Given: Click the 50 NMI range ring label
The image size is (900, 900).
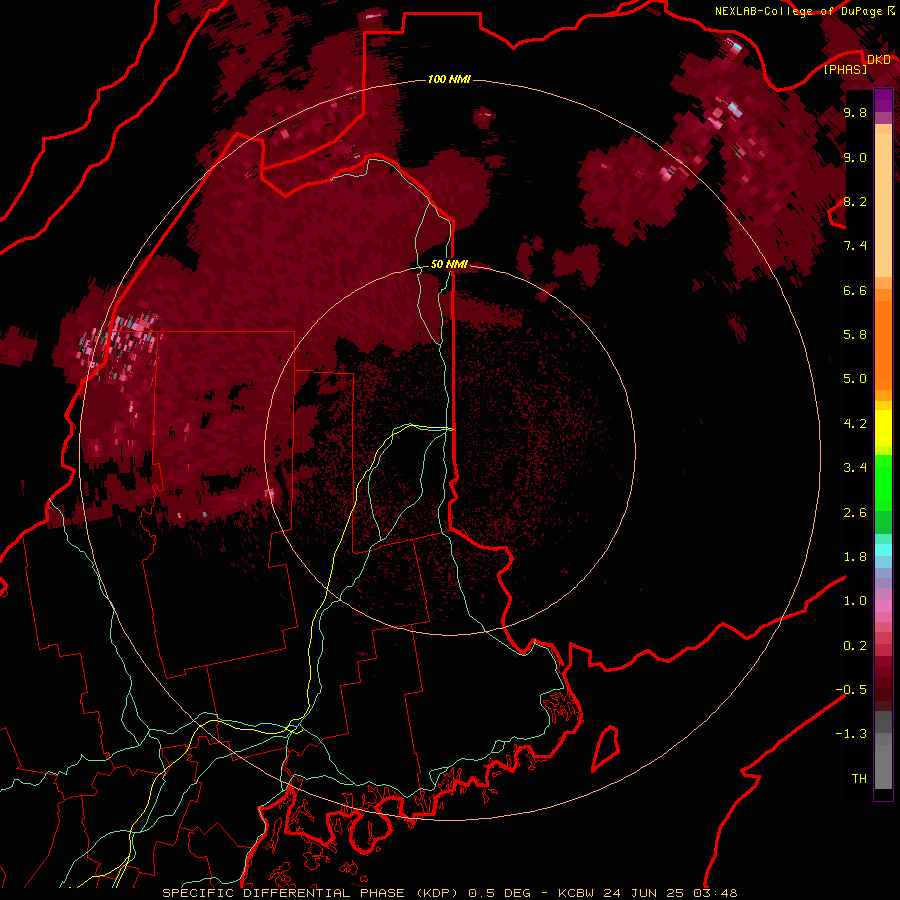Looking at the screenshot, I should coord(449,264).
